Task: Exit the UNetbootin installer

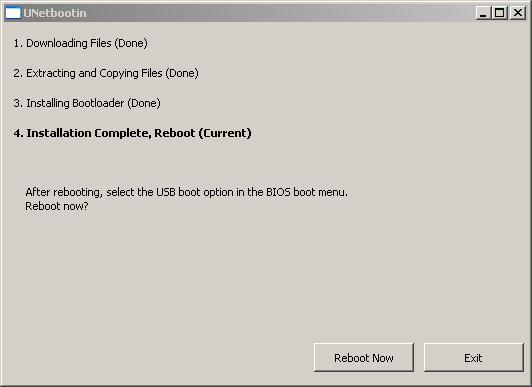Action: coord(474,357)
